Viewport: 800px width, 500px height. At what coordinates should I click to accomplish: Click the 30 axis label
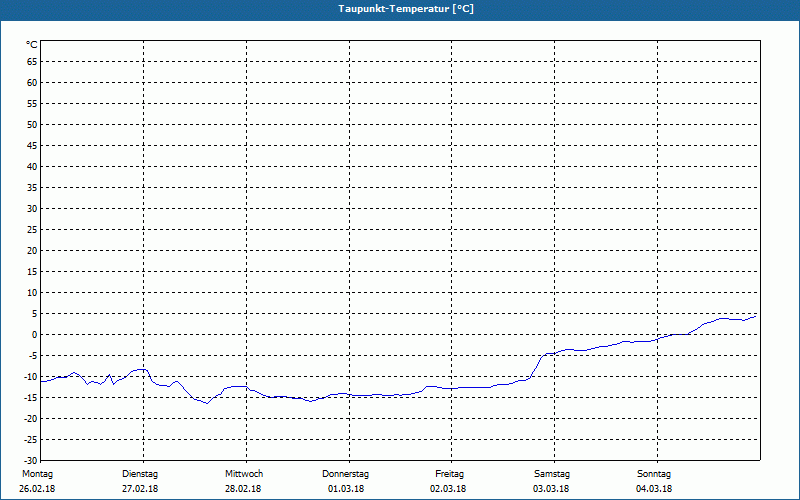click(32, 209)
